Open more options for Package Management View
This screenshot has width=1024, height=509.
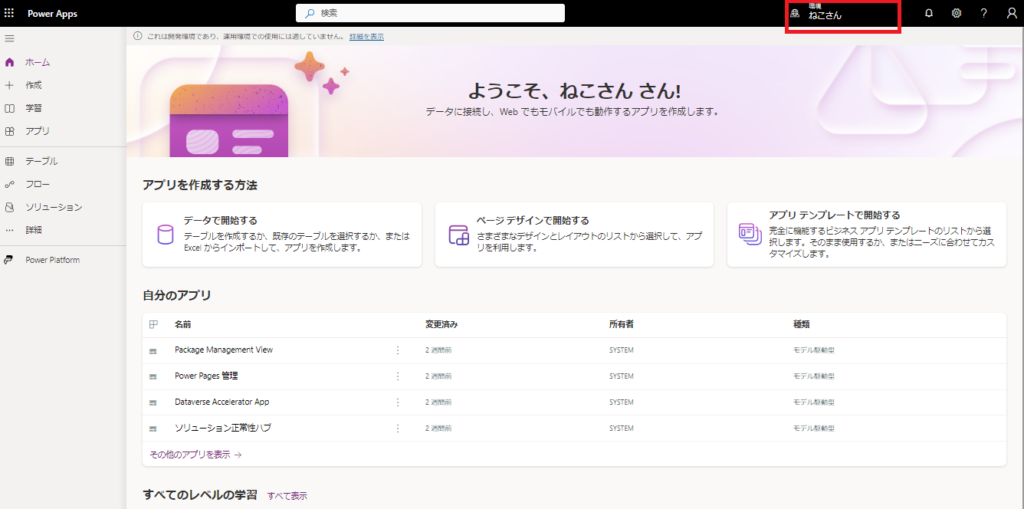(397, 350)
